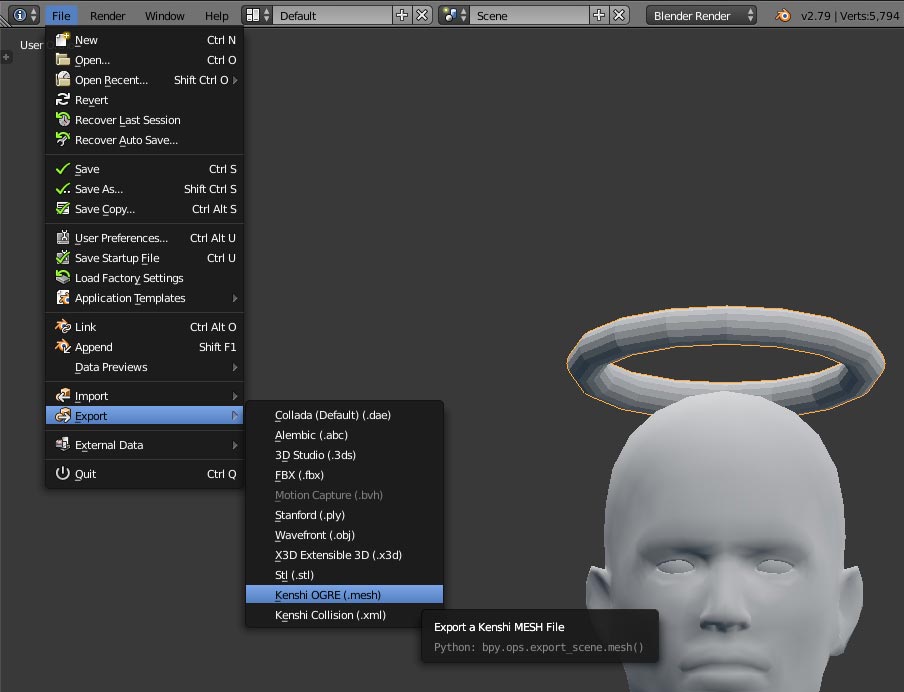Click the Blender logo icon
Image resolution: width=904 pixels, height=692 pixels.
click(783, 15)
